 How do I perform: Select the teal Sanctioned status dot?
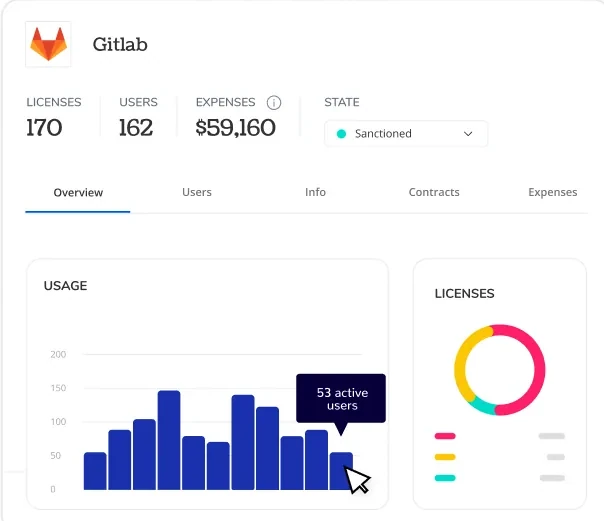[x=341, y=134]
